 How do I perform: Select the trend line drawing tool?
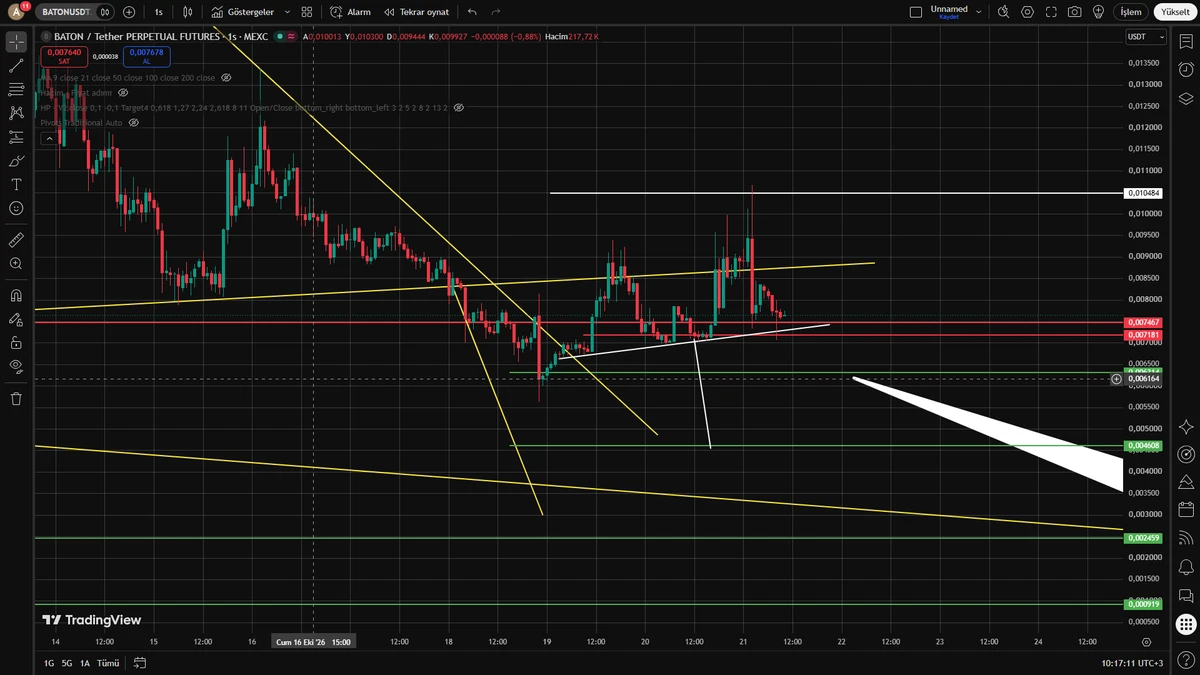point(16,66)
